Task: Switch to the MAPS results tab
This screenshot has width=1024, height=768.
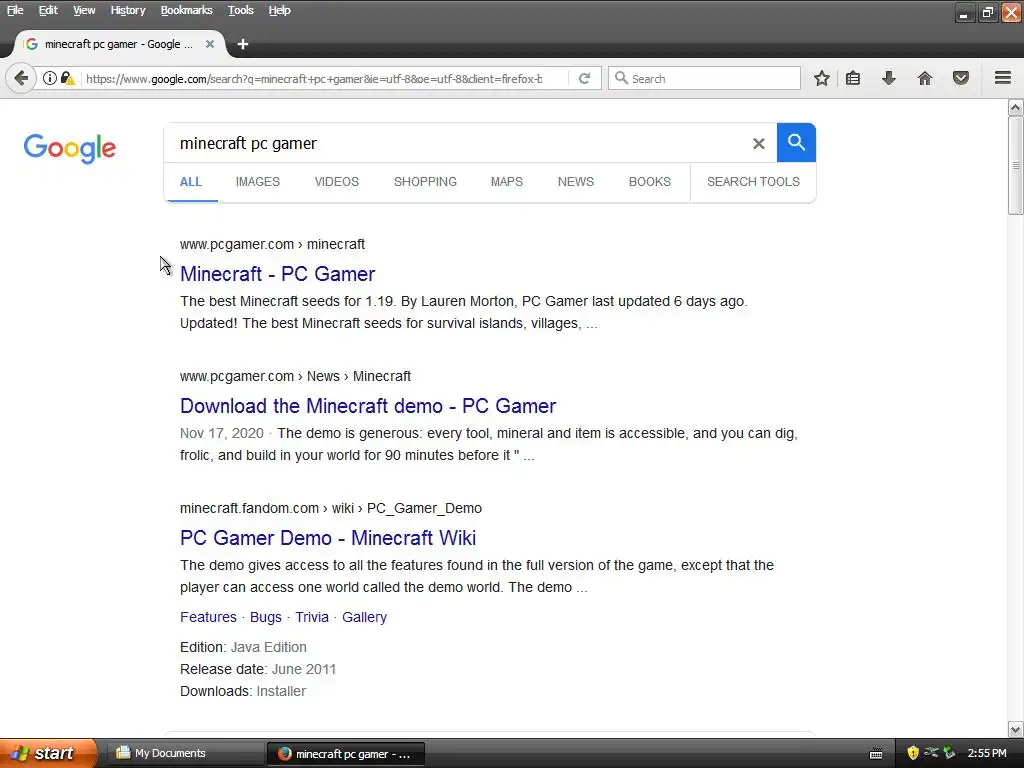Action: pos(507,182)
